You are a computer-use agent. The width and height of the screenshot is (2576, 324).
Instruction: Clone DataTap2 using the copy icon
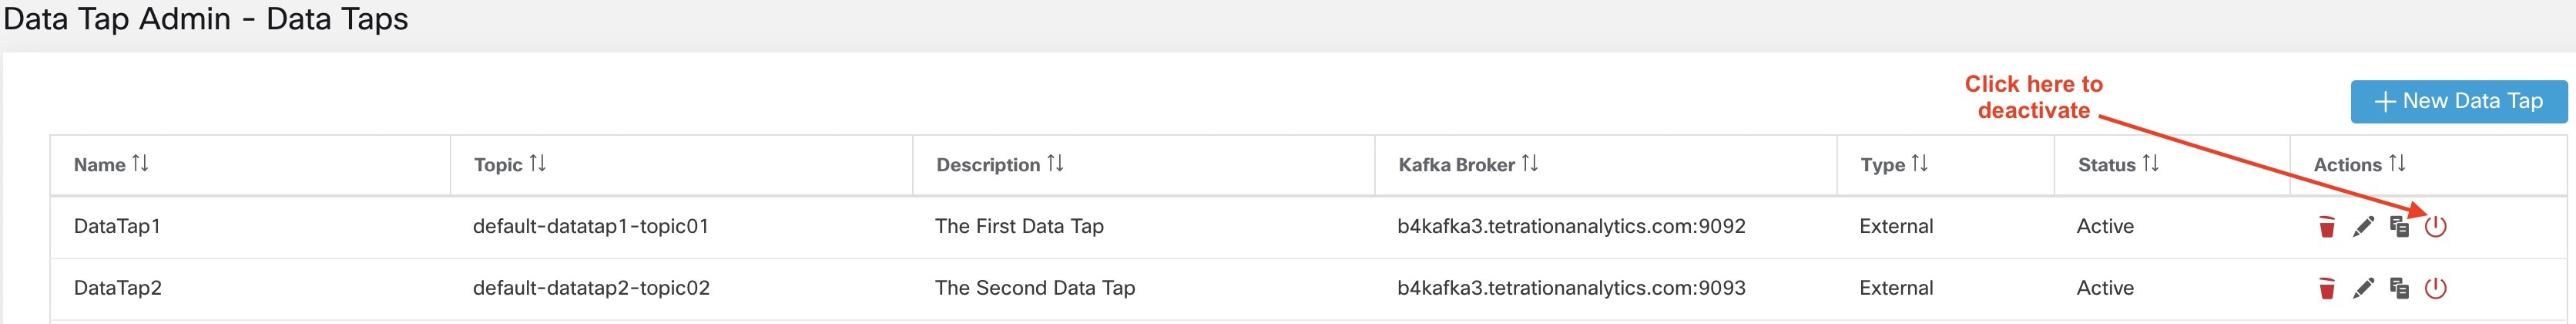pos(2399,289)
